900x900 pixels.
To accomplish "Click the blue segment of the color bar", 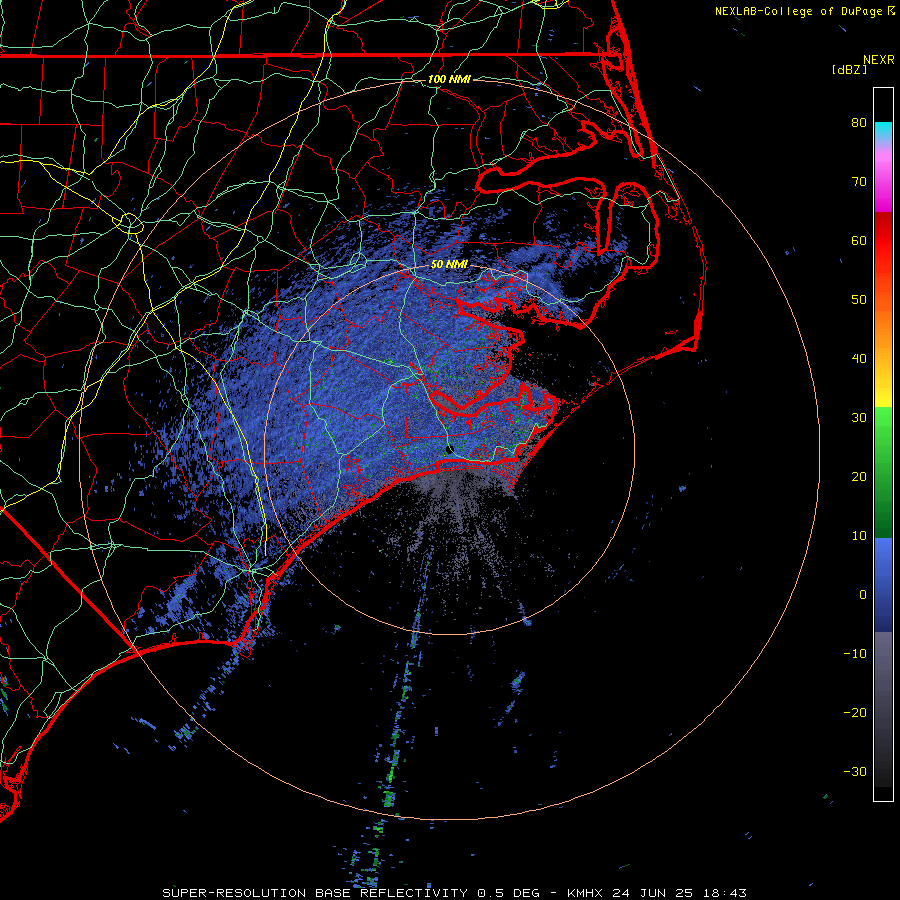I will point(883,585).
